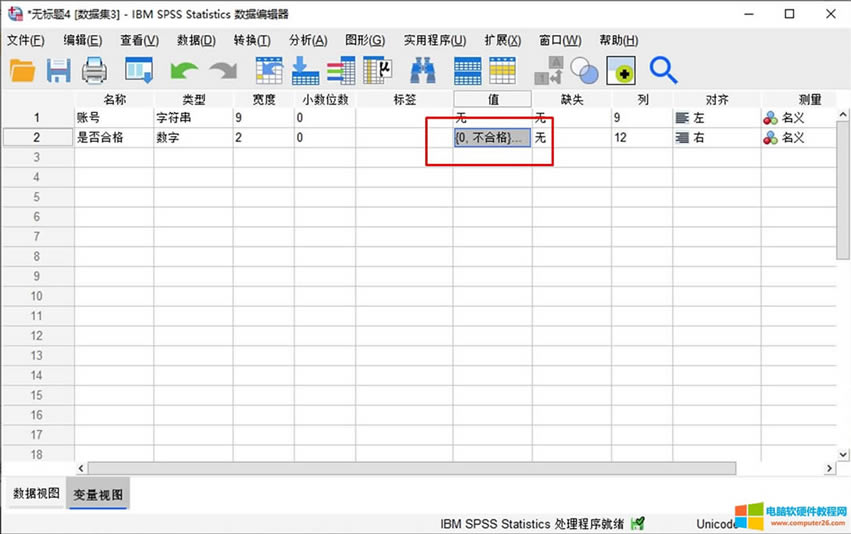Click the column width cell showing 12
851x534 pixels.
[x=642, y=138]
